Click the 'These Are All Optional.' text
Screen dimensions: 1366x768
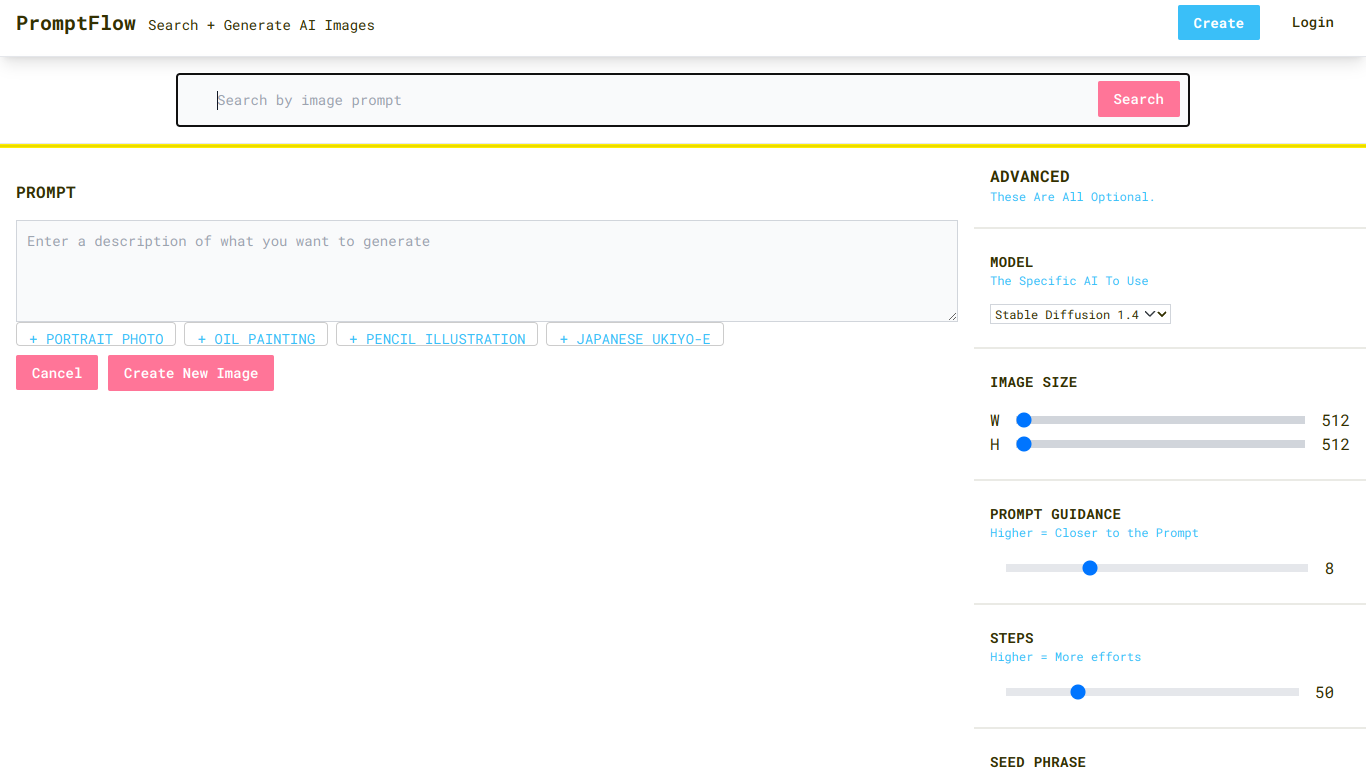click(1072, 197)
